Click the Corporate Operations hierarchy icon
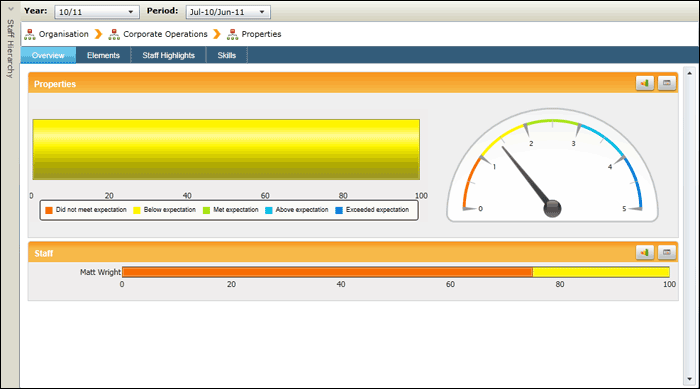The width and height of the screenshot is (700, 389). (114, 34)
